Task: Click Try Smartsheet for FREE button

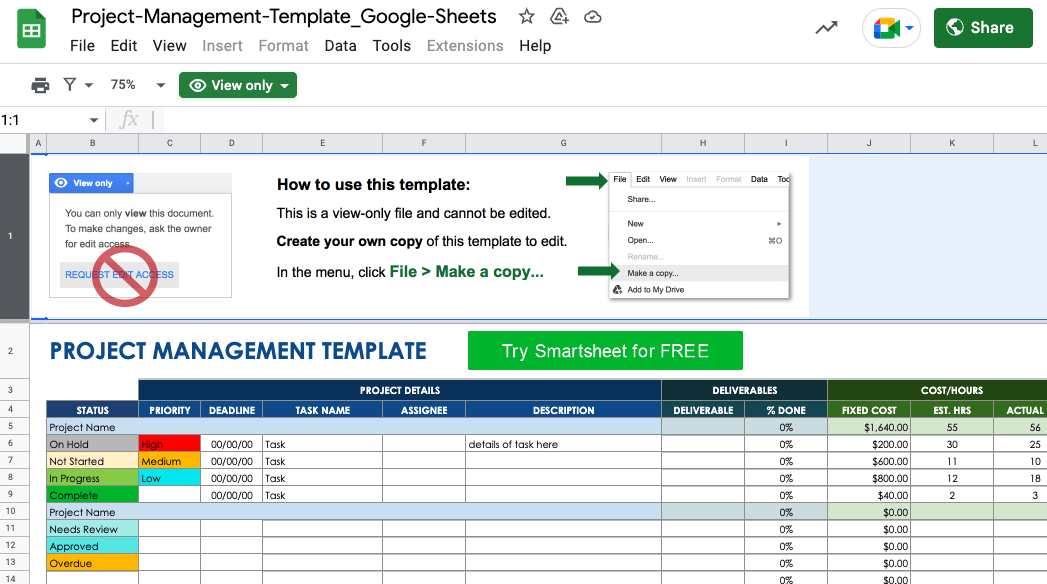Action: 605,351
